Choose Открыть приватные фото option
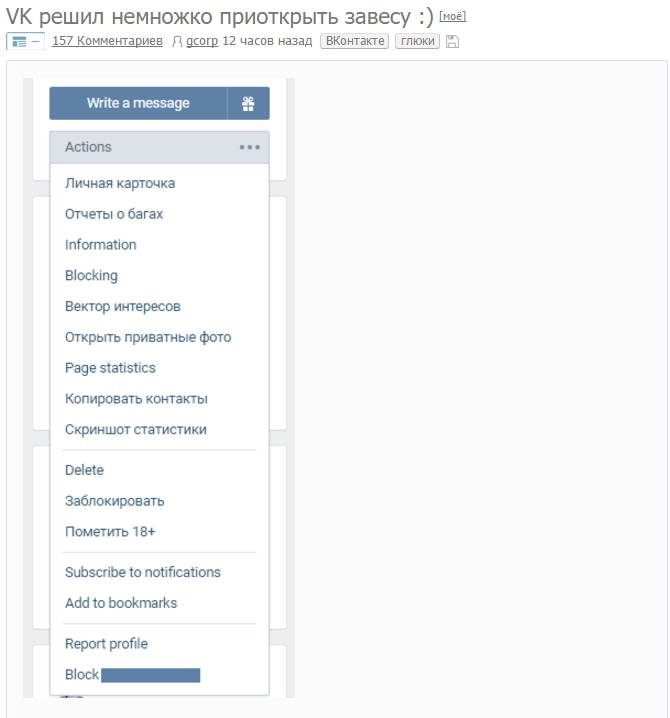The image size is (670, 718). (148, 337)
